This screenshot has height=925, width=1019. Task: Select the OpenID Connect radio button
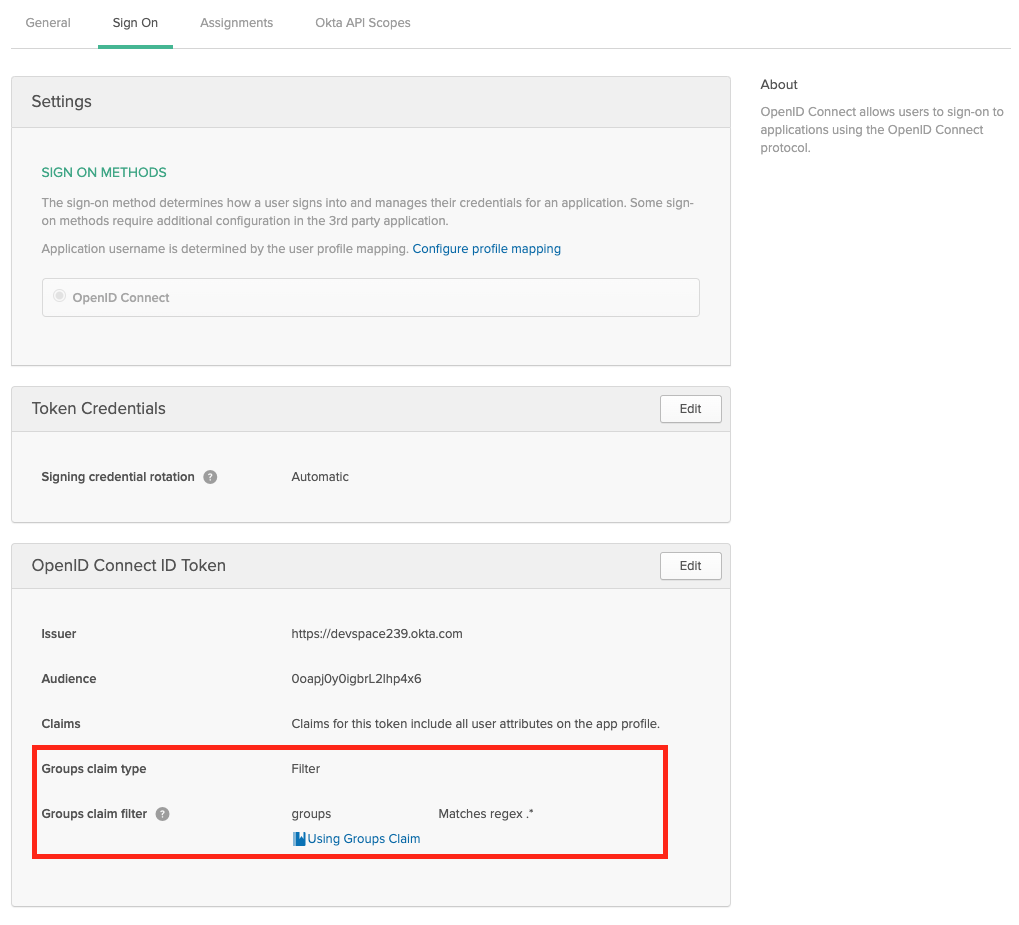[60, 297]
